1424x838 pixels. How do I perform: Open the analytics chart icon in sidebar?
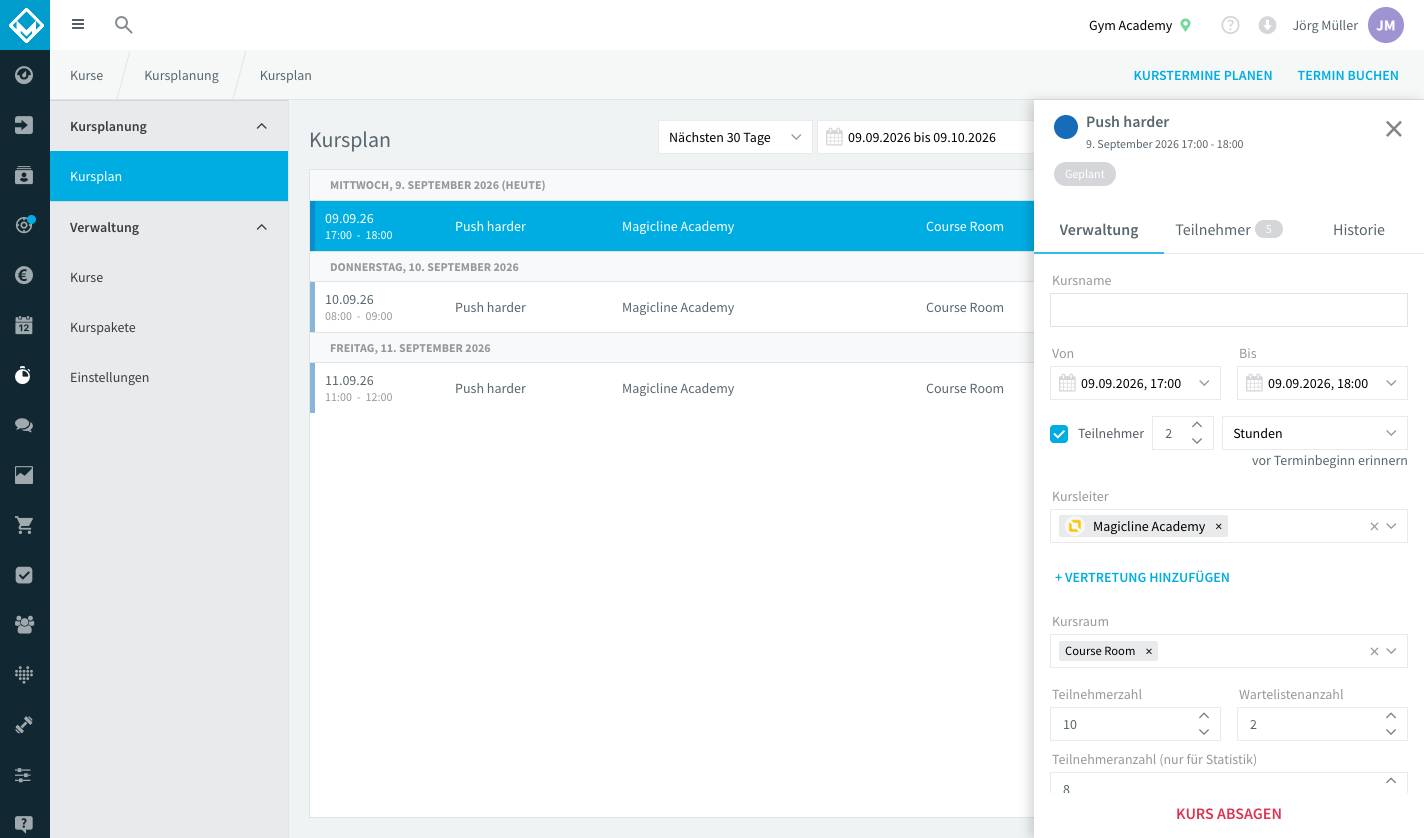coord(25,475)
